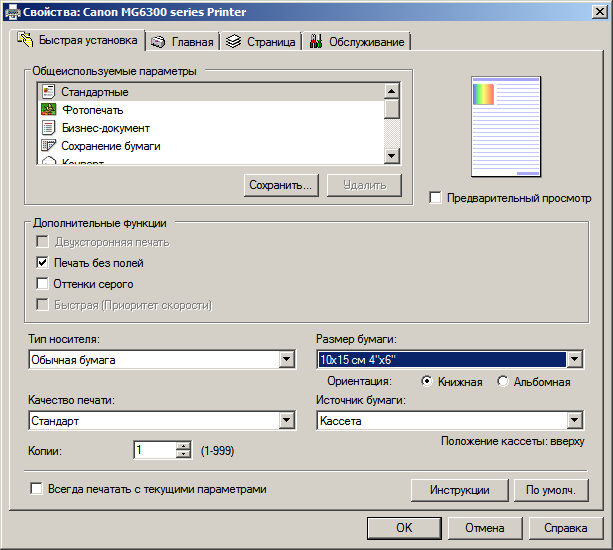Click the Фотопечать preset icon

(x=48, y=109)
